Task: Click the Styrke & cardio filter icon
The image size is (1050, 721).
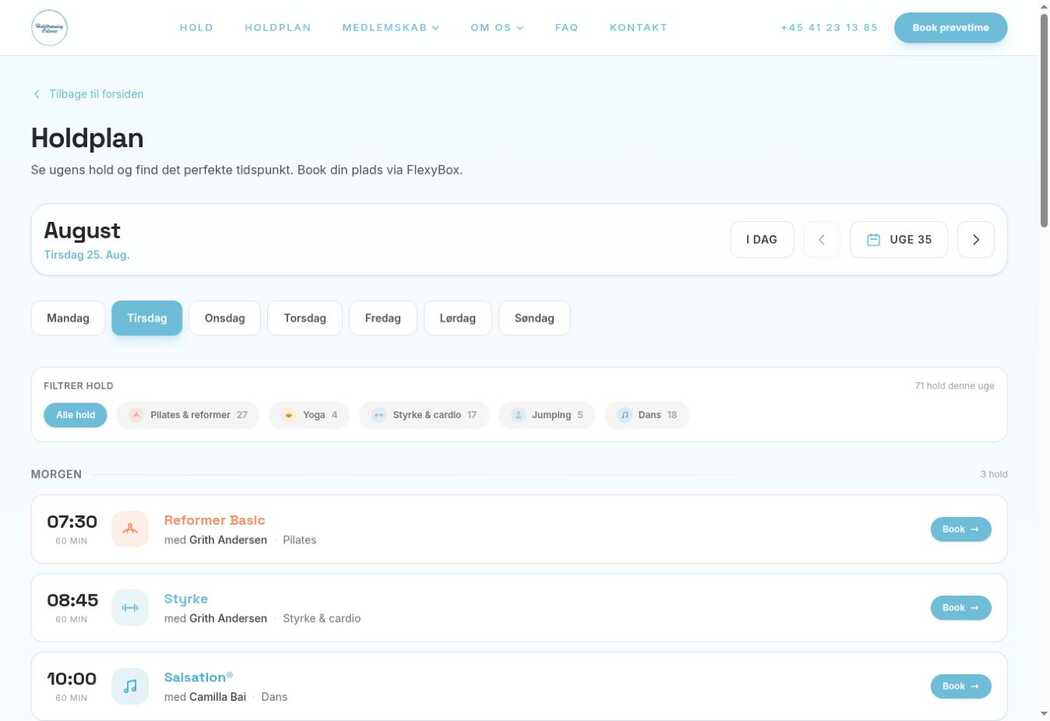Action: (x=378, y=415)
